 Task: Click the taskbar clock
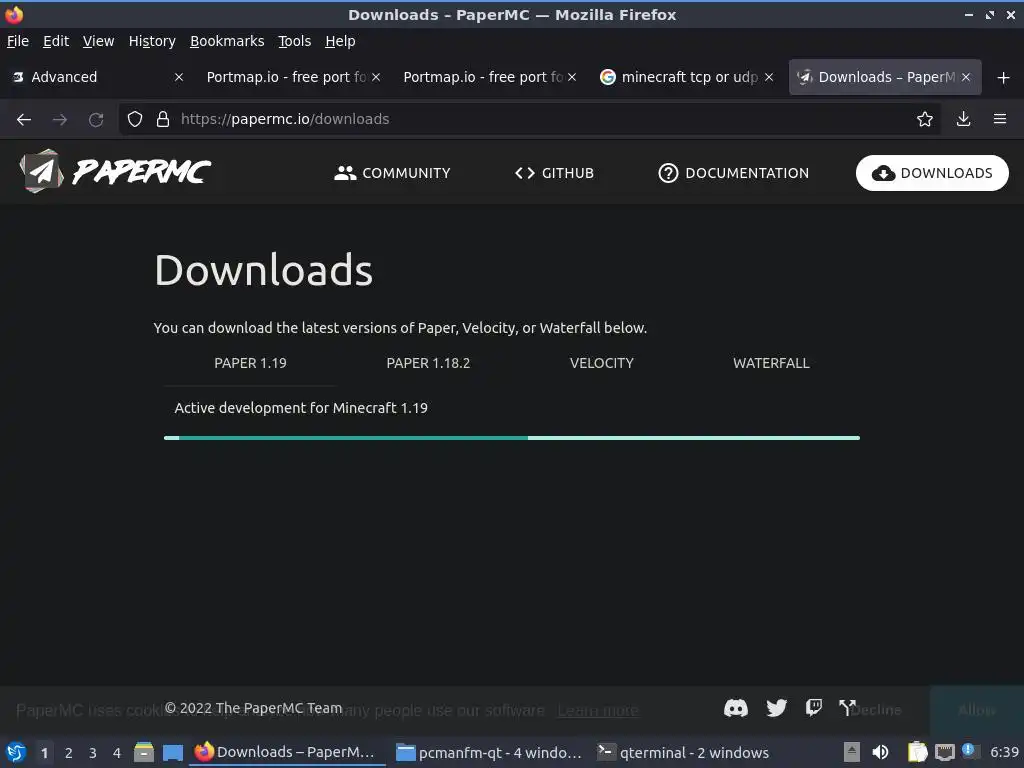(x=1004, y=752)
